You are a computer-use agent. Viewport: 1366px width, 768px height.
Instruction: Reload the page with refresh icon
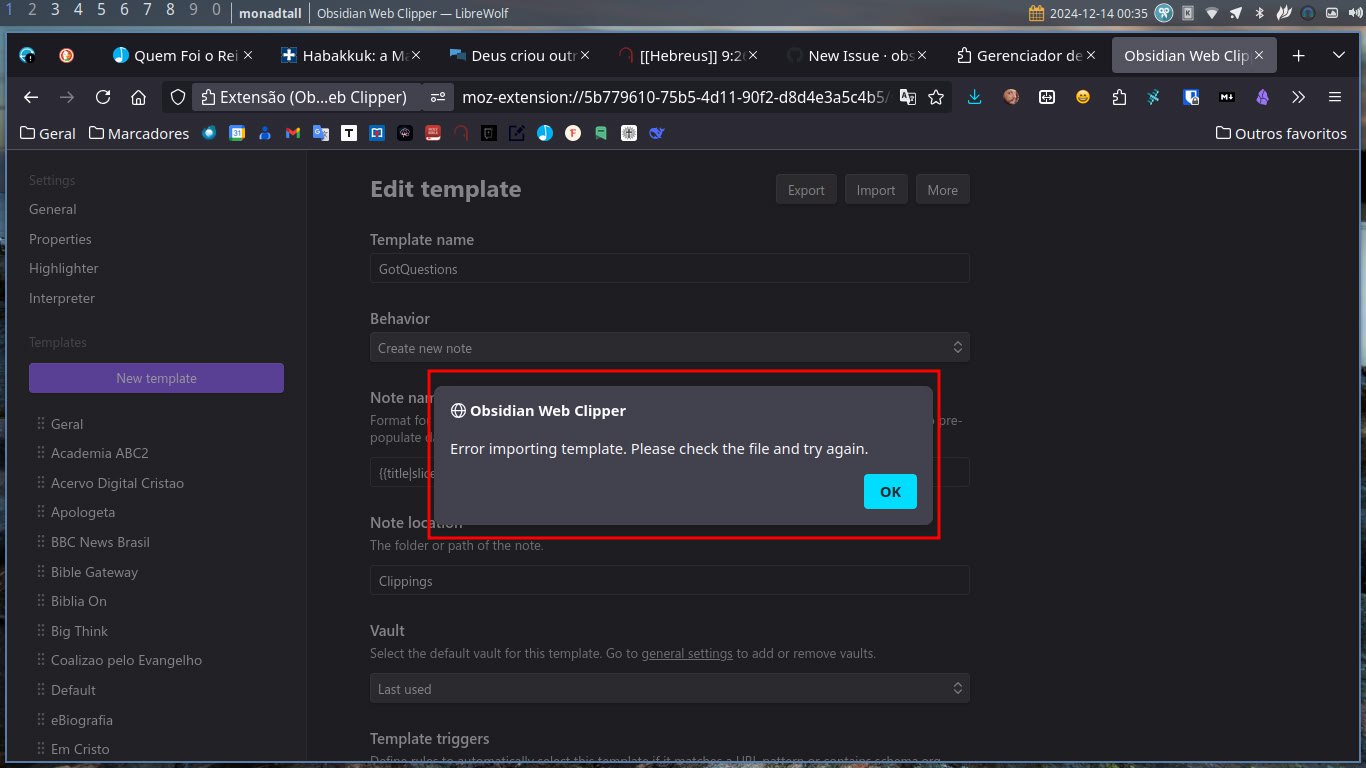click(x=102, y=97)
